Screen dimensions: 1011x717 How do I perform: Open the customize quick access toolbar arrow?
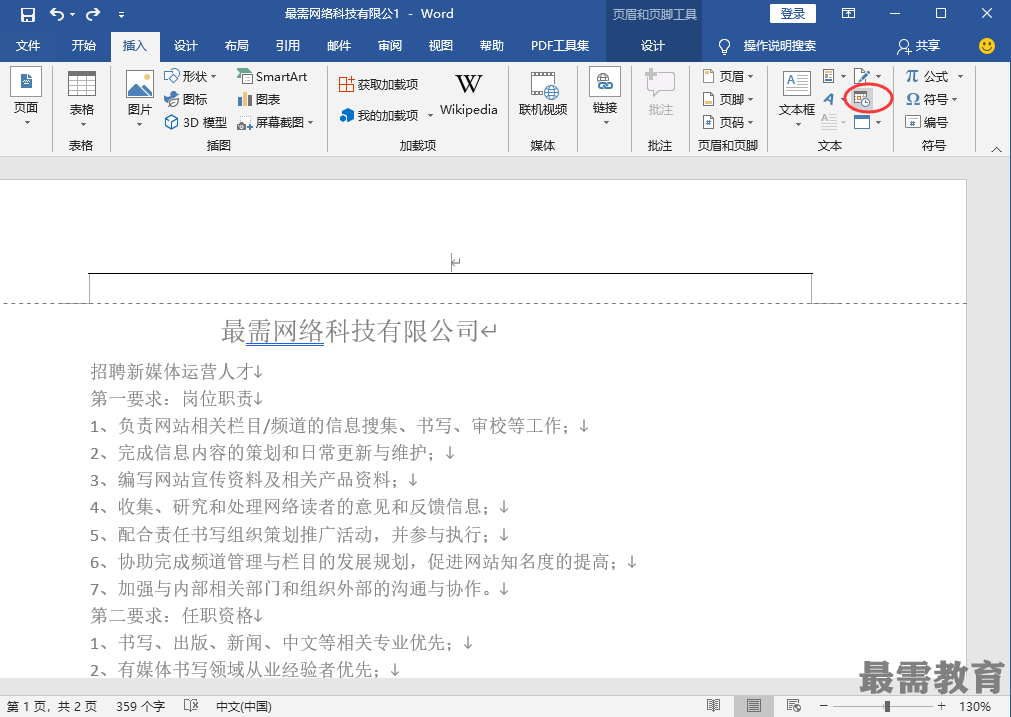121,14
